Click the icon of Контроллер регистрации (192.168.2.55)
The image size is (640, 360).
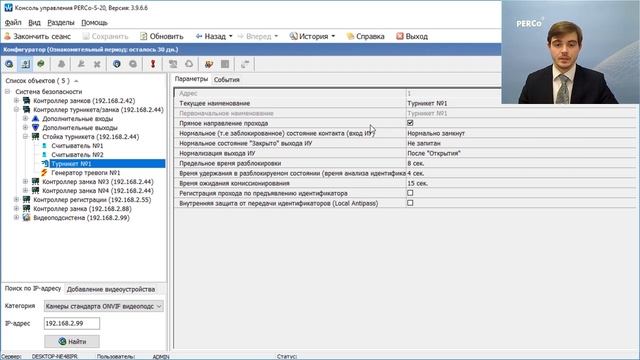pos(27,200)
